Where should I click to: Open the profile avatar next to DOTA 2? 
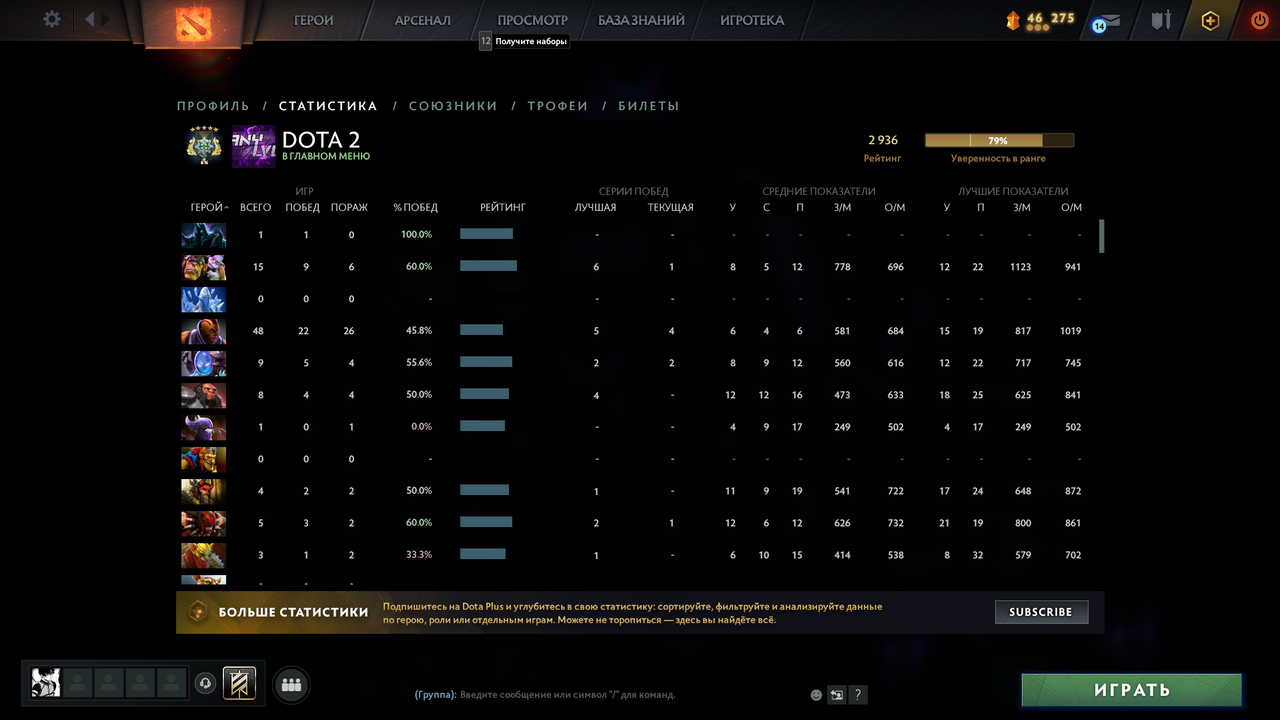[x=253, y=145]
